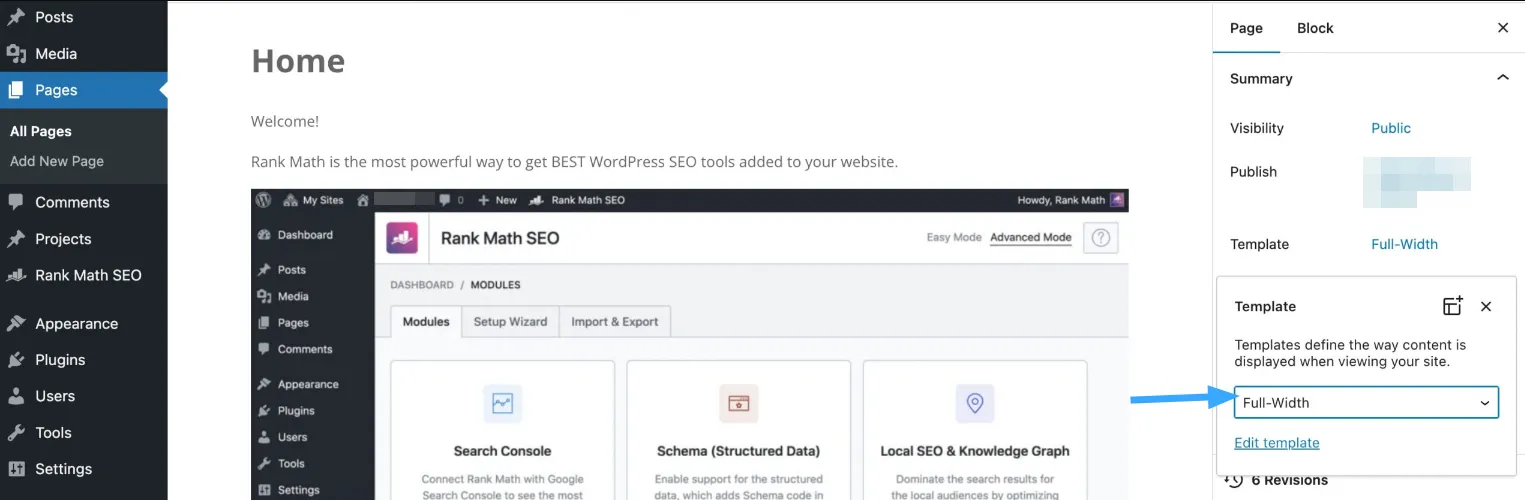
Task: Click the Welcome! paragraph
Action: [285, 122]
